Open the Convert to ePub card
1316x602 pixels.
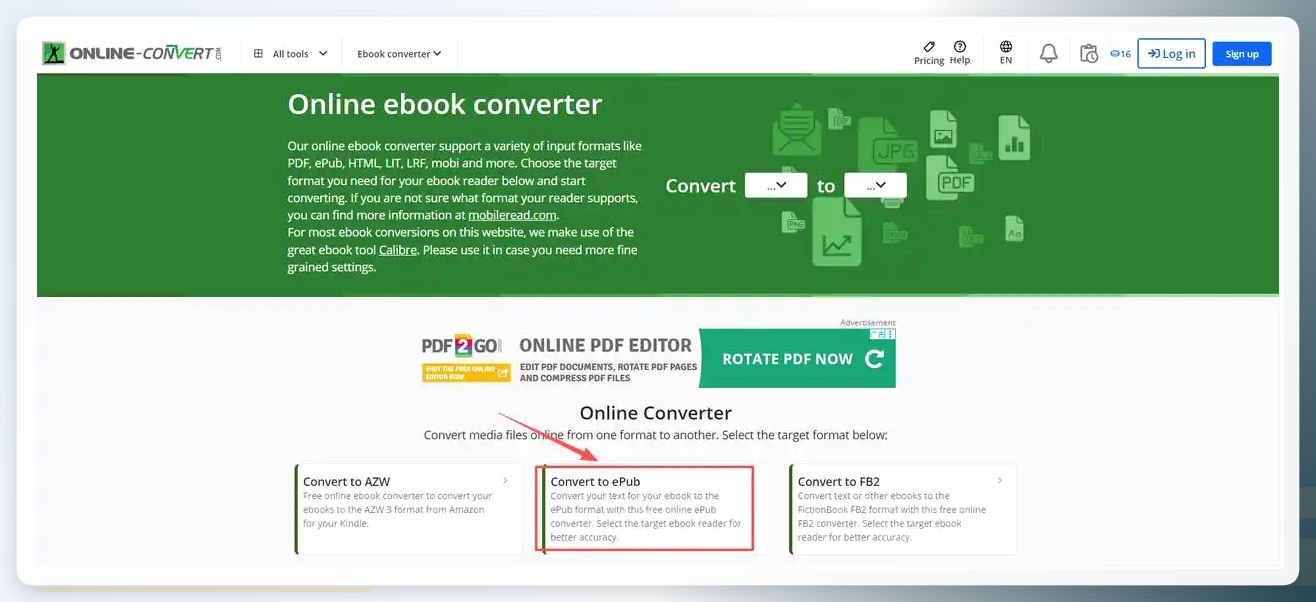(645, 508)
